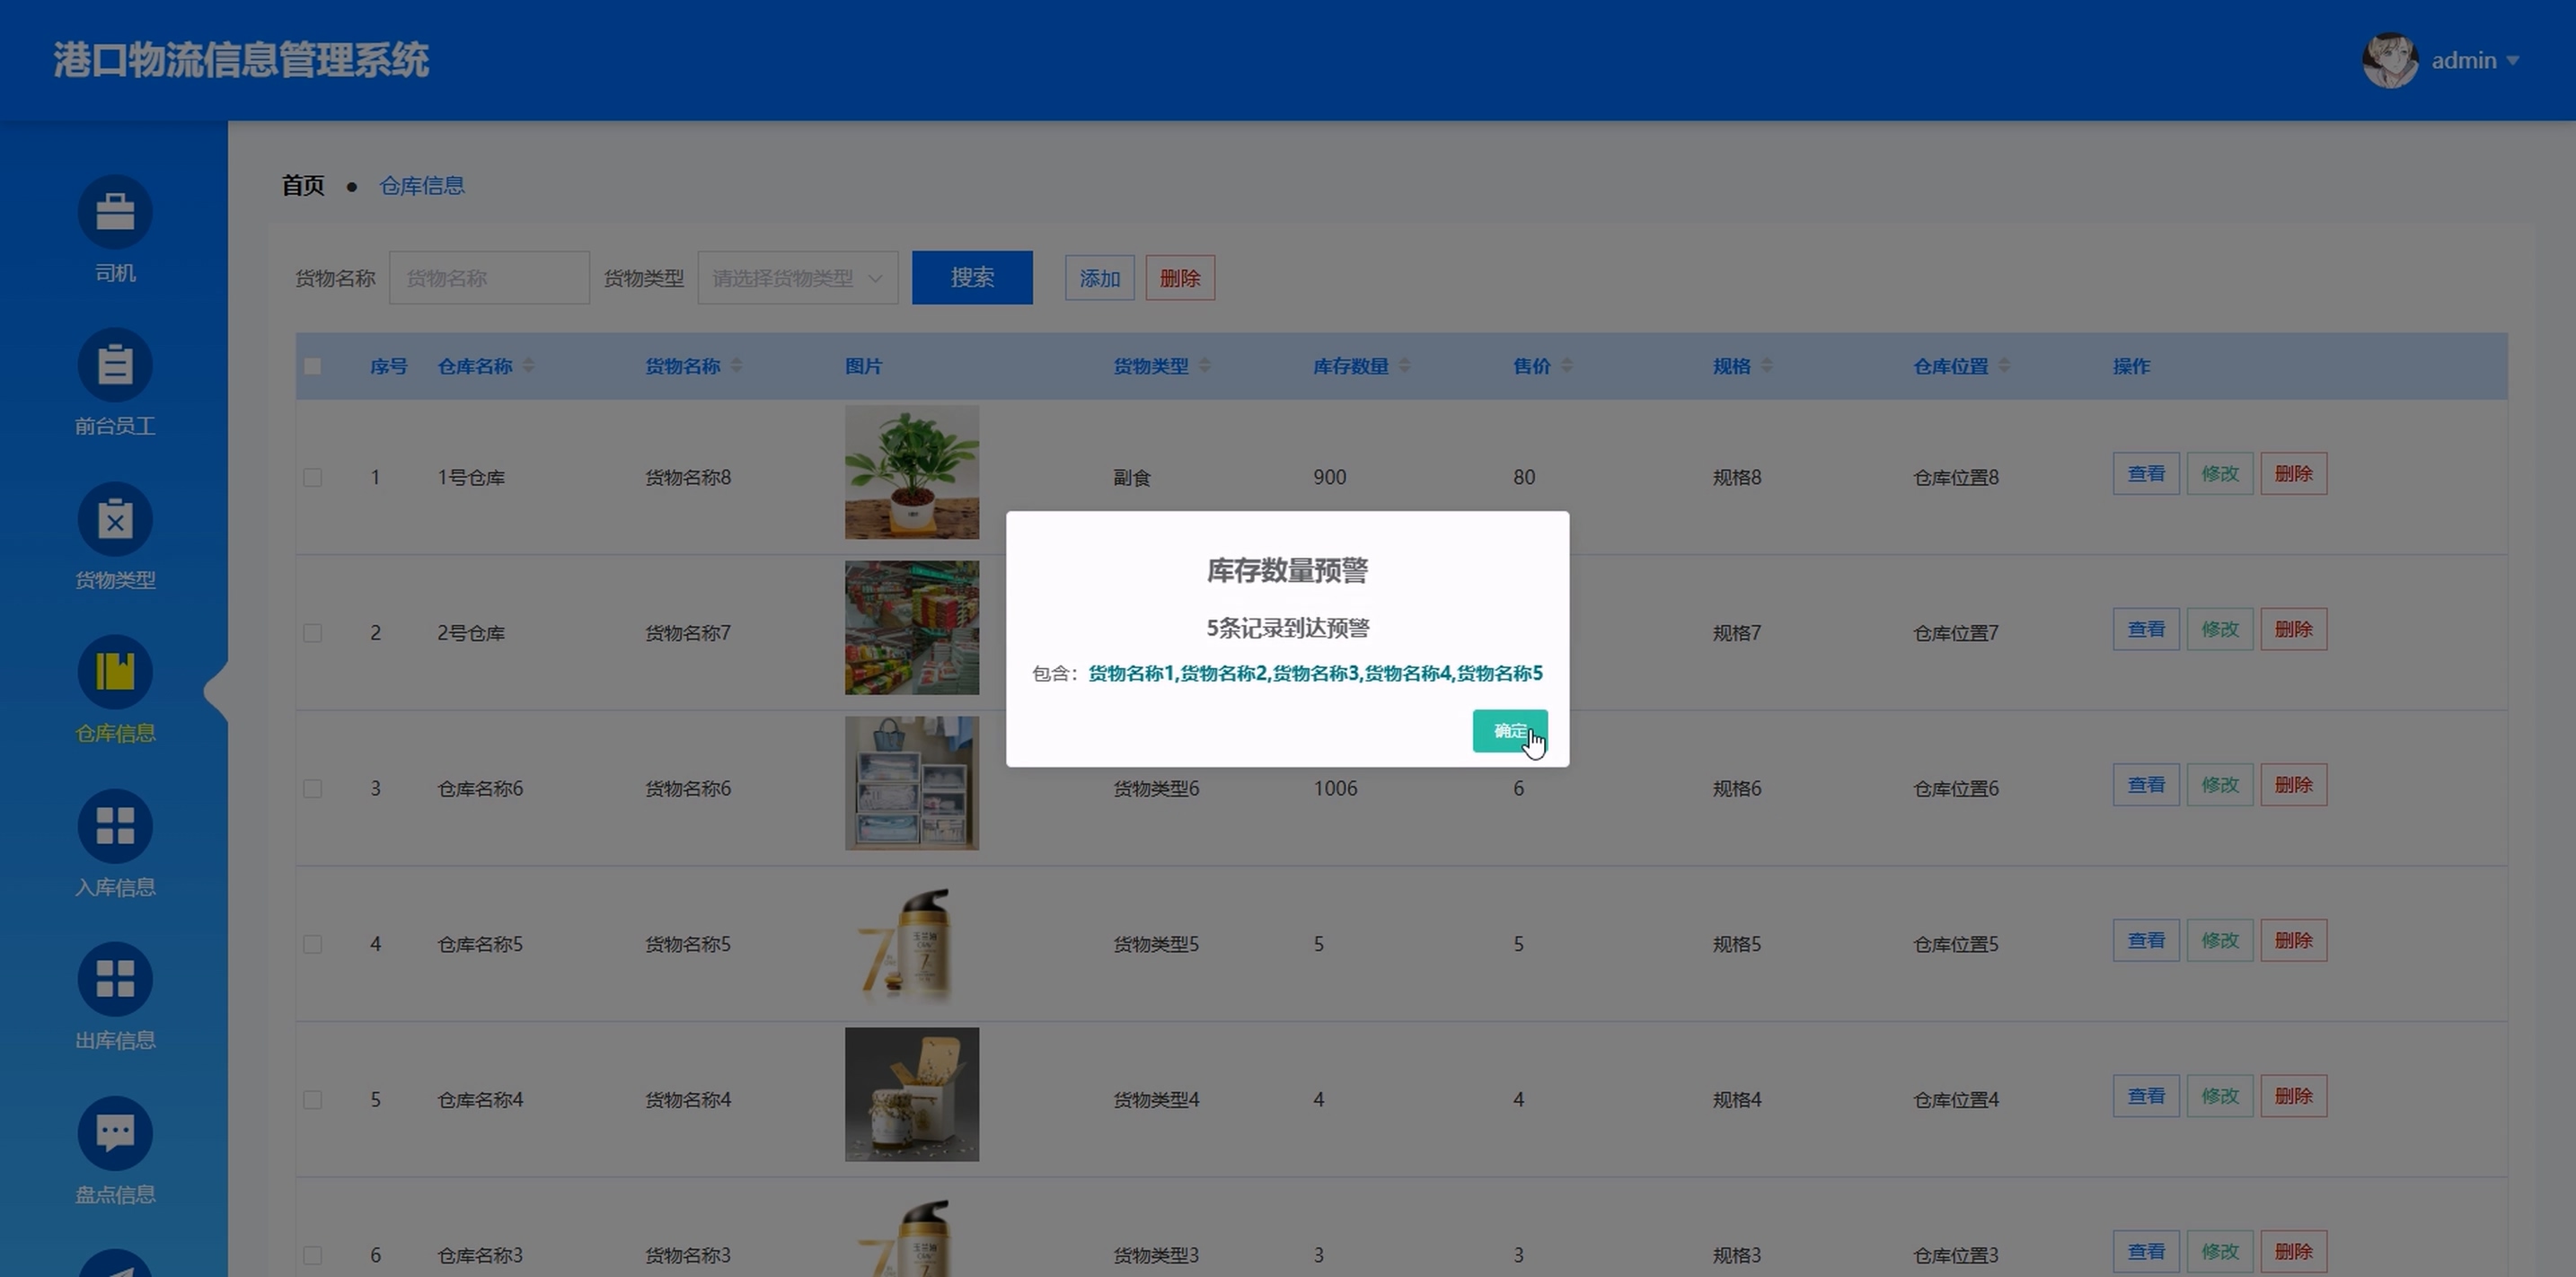Open the 司机 sidebar icon
The height and width of the screenshot is (1277, 2576).
click(x=115, y=212)
